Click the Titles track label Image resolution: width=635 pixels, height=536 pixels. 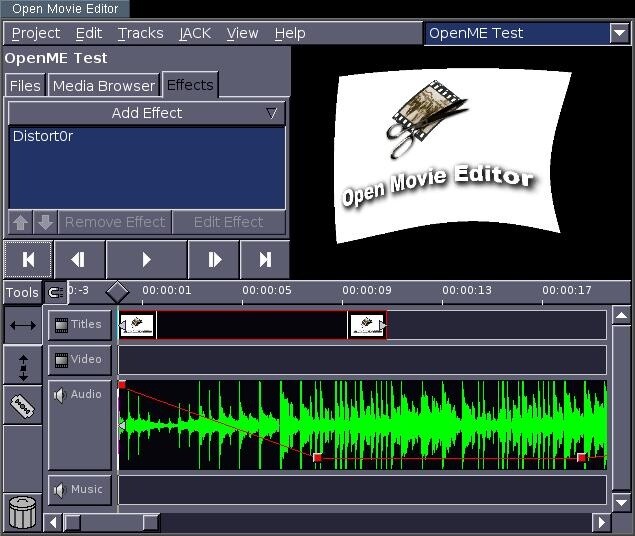[86, 324]
